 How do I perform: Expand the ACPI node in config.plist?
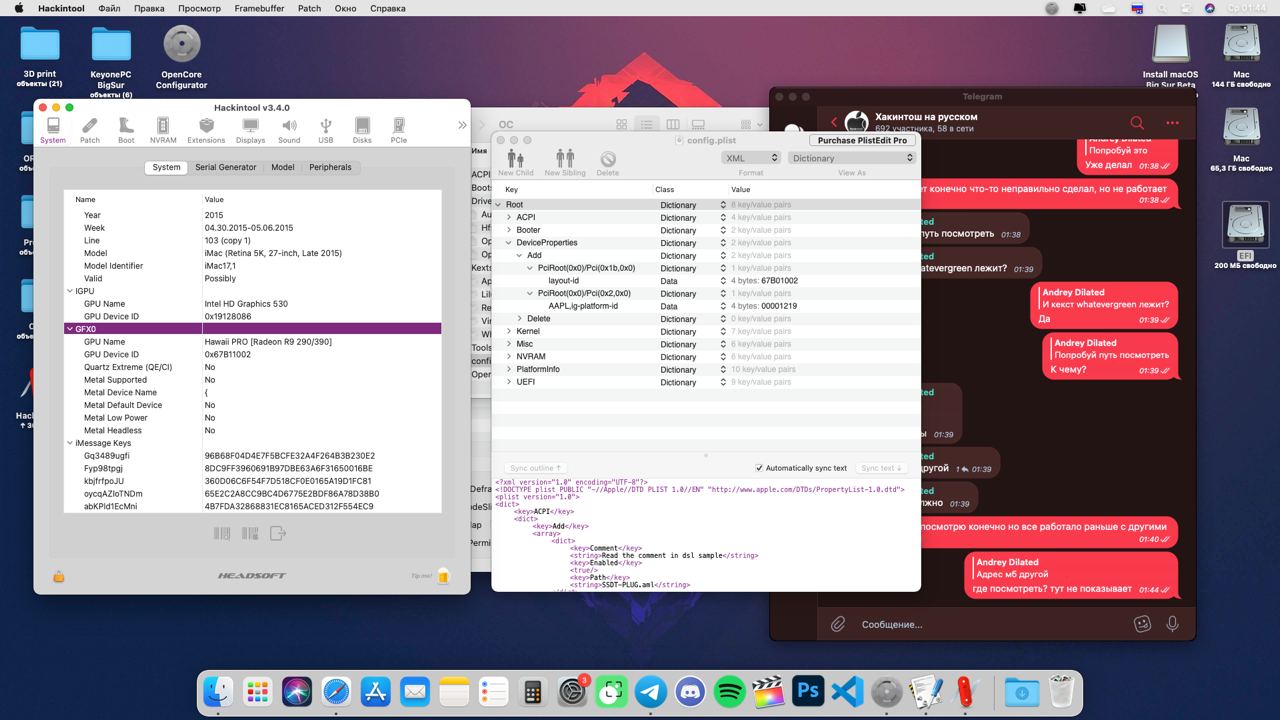click(509, 217)
